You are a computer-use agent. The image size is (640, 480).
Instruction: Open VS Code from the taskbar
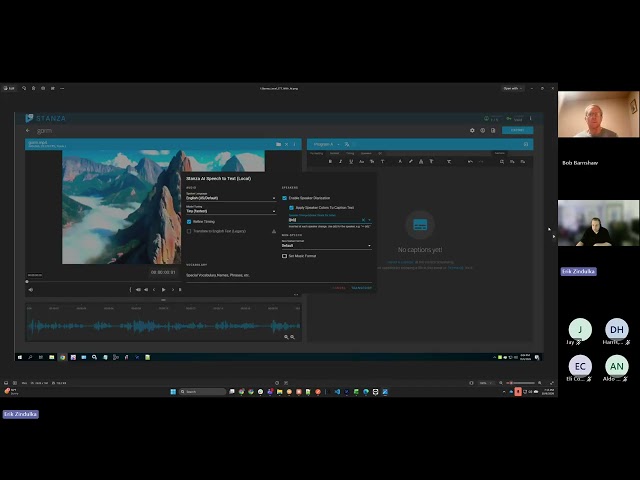click(337, 392)
